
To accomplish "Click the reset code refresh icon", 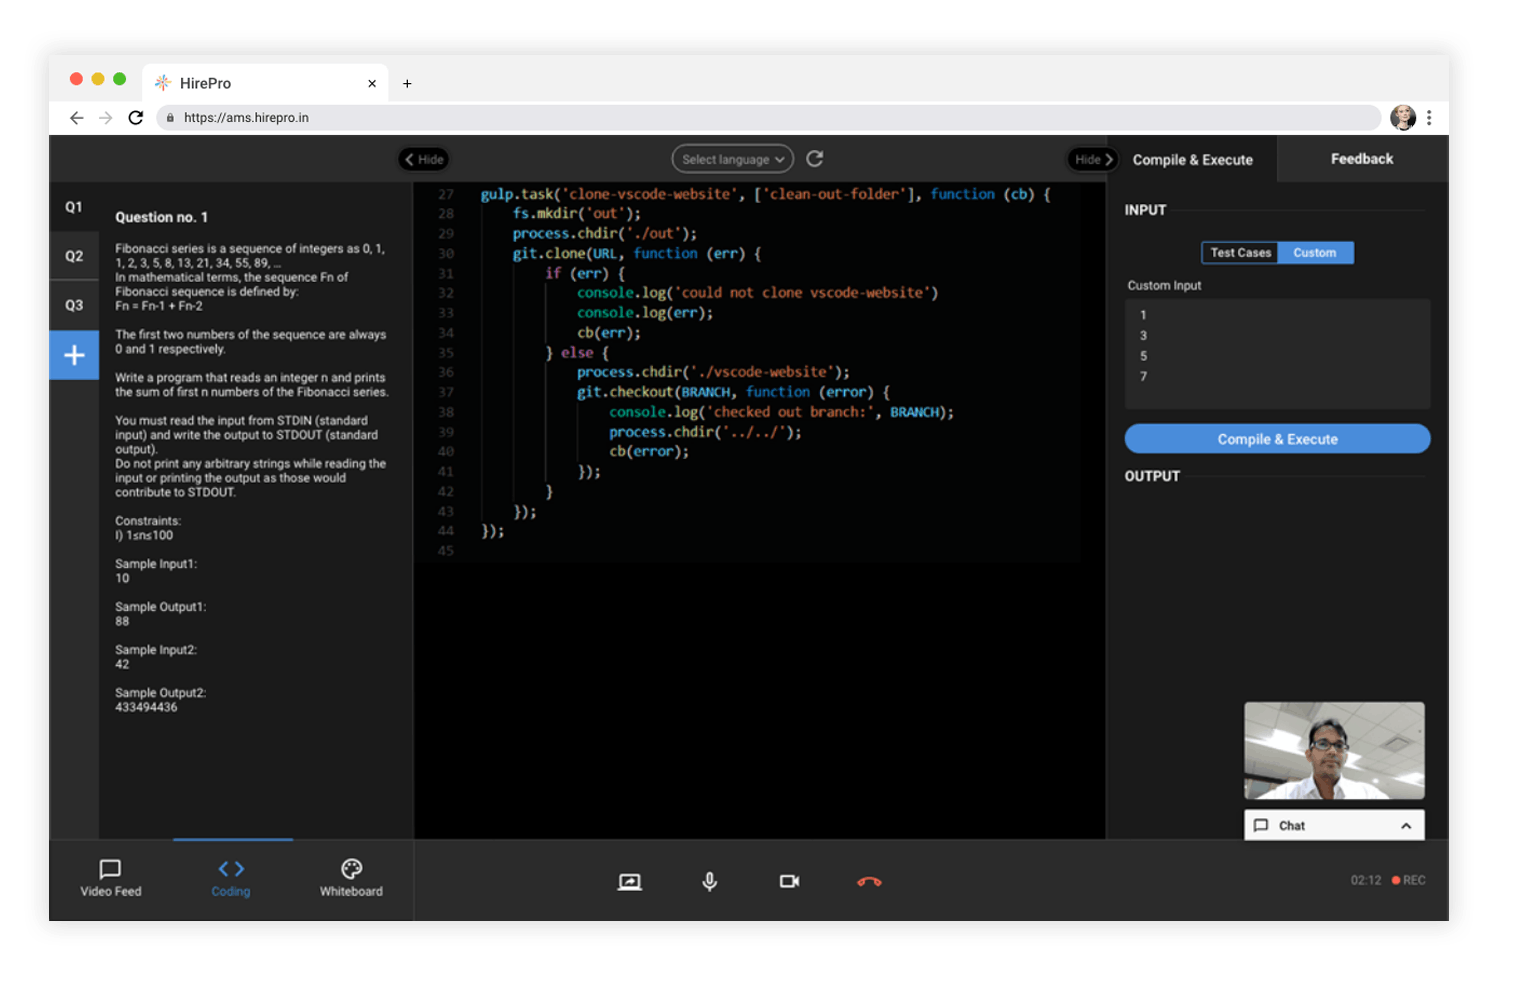I will click(815, 159).
